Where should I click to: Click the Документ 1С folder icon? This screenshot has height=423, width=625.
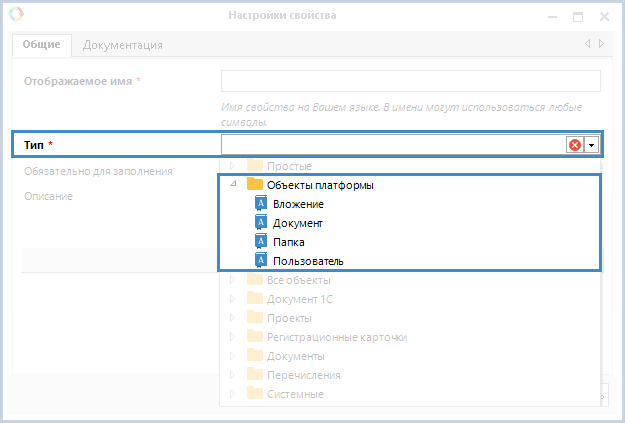pos(254,299)
